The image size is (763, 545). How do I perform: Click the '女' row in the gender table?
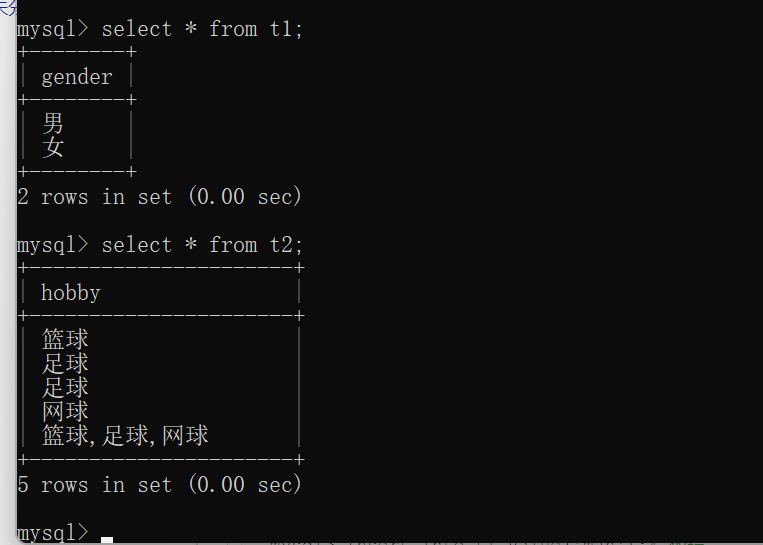click(53, 148)
